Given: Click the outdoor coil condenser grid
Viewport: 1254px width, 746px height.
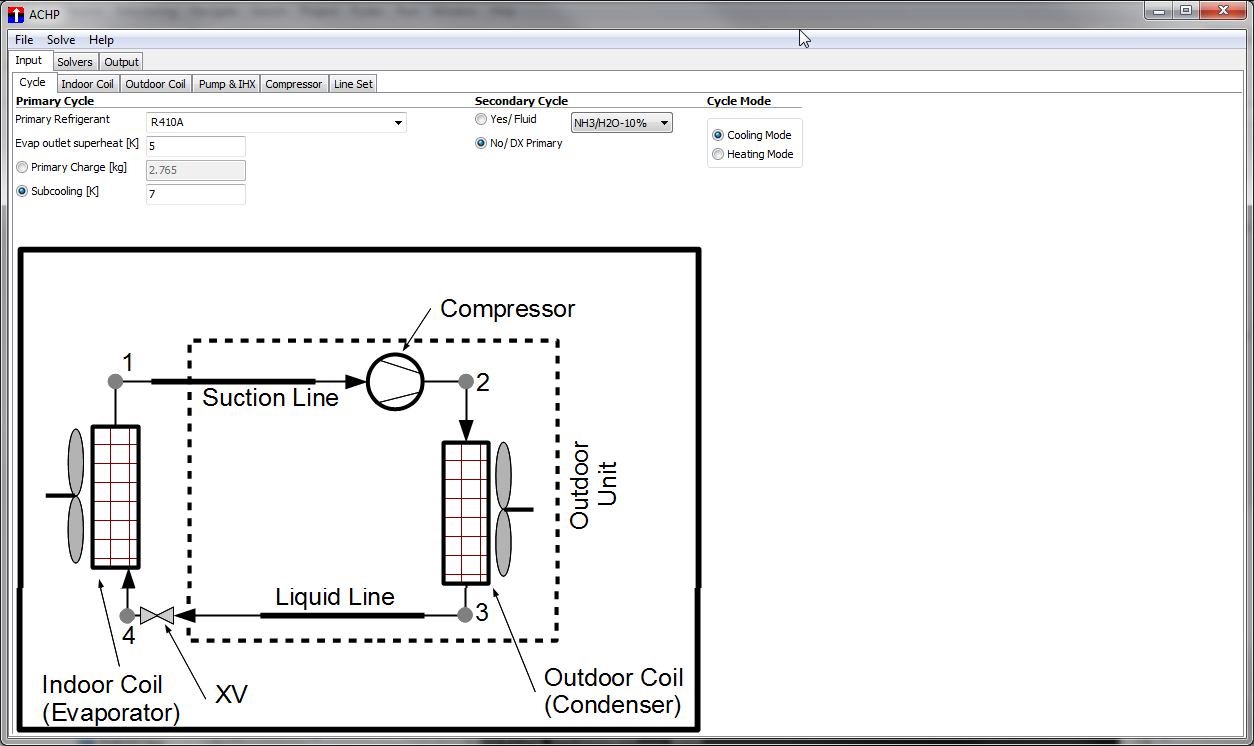Looking at the screenshot, I should click(466, 512).
